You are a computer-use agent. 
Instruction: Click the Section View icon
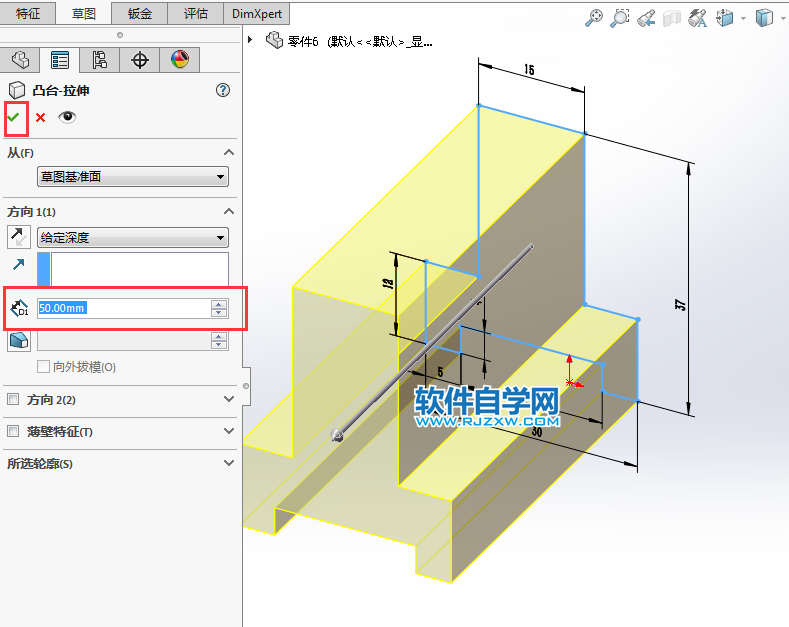671,19
